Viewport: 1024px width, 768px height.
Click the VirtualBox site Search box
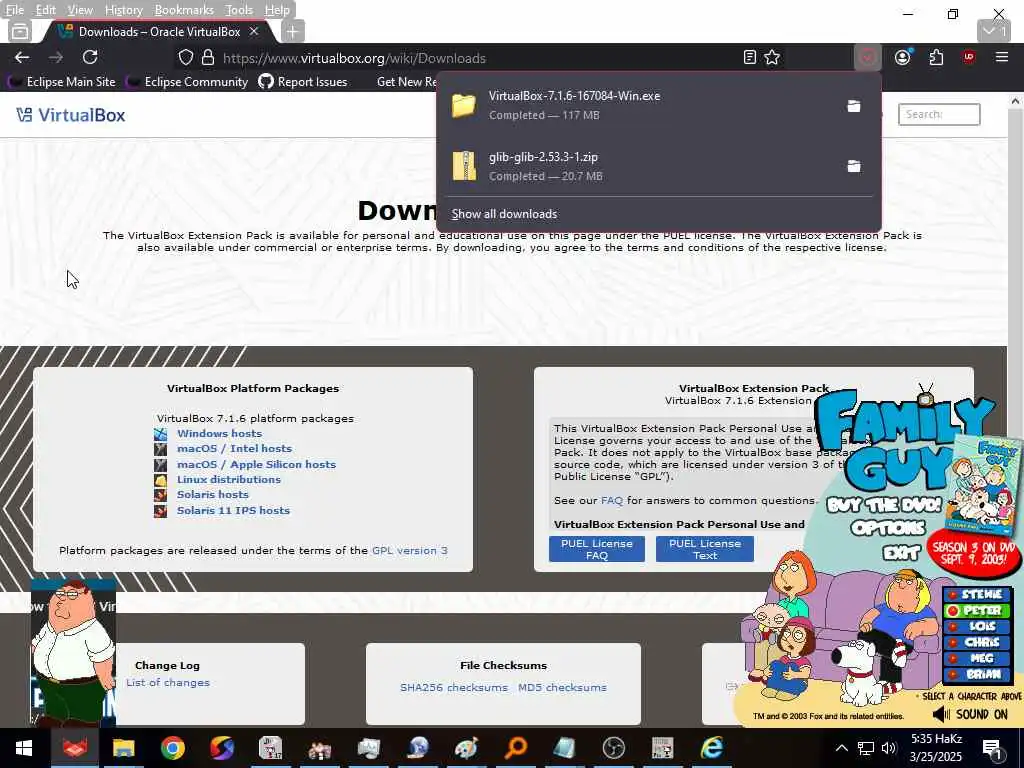pos(938,114)
